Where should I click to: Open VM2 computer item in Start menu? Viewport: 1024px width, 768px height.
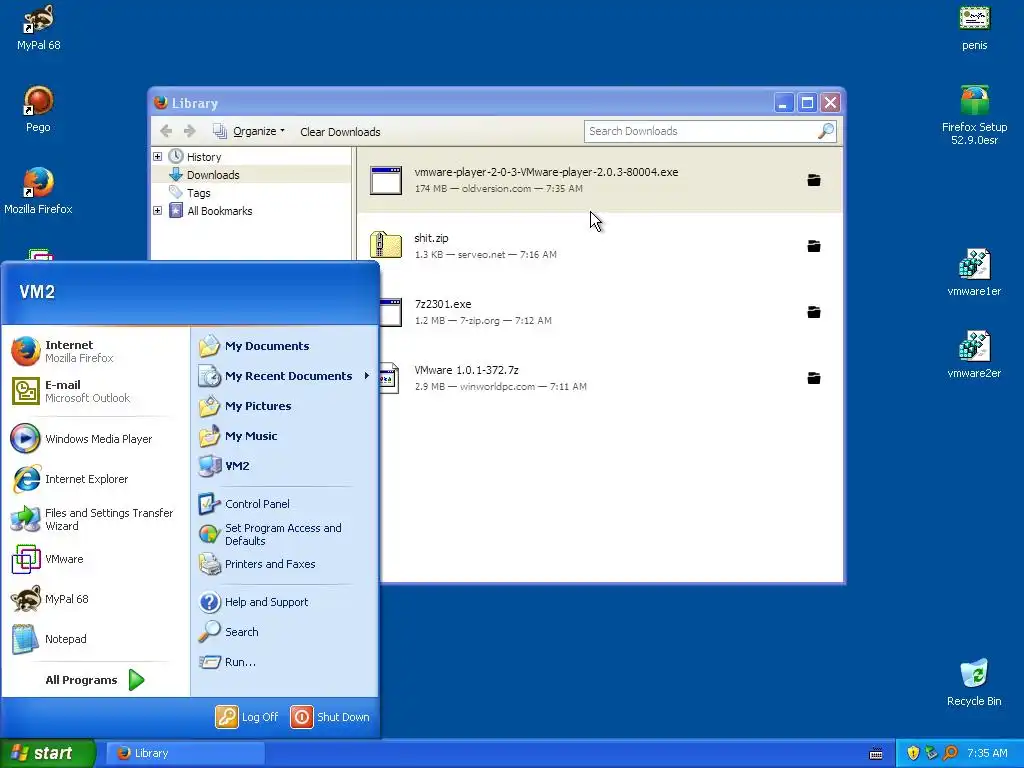pos(284,466)
